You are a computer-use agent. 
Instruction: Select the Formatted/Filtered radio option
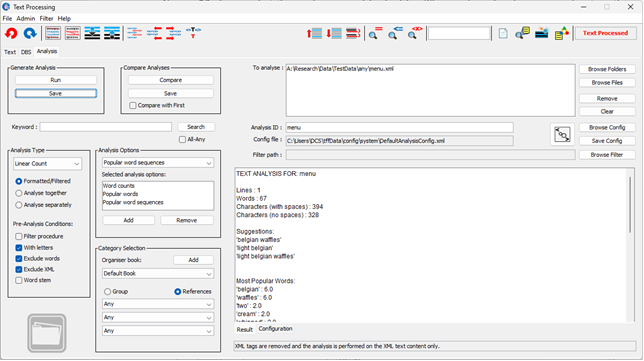18,181
